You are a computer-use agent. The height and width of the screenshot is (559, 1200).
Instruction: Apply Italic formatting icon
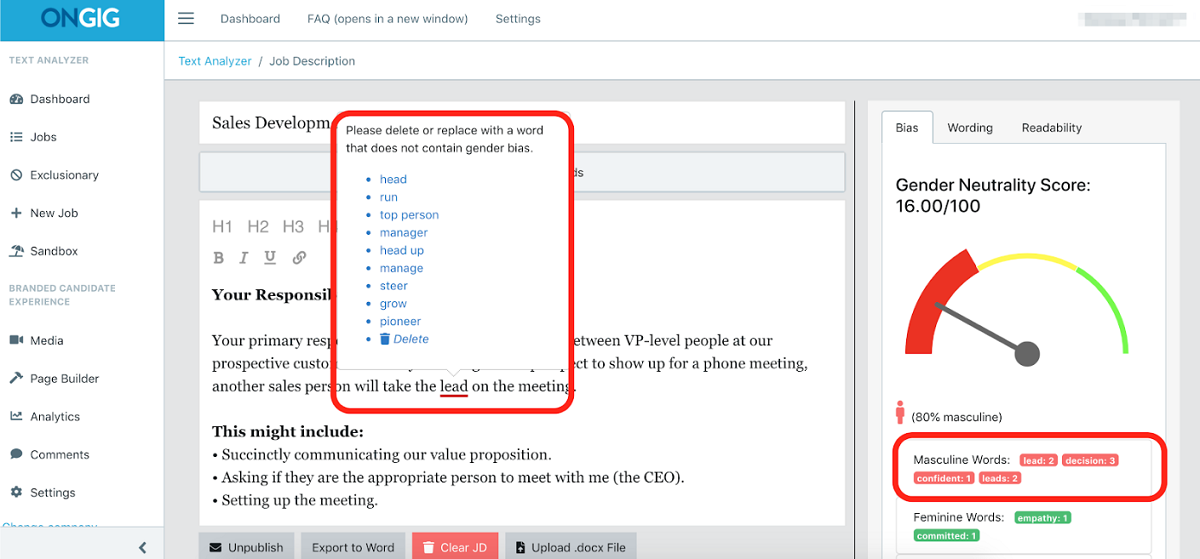coord(244,258)
